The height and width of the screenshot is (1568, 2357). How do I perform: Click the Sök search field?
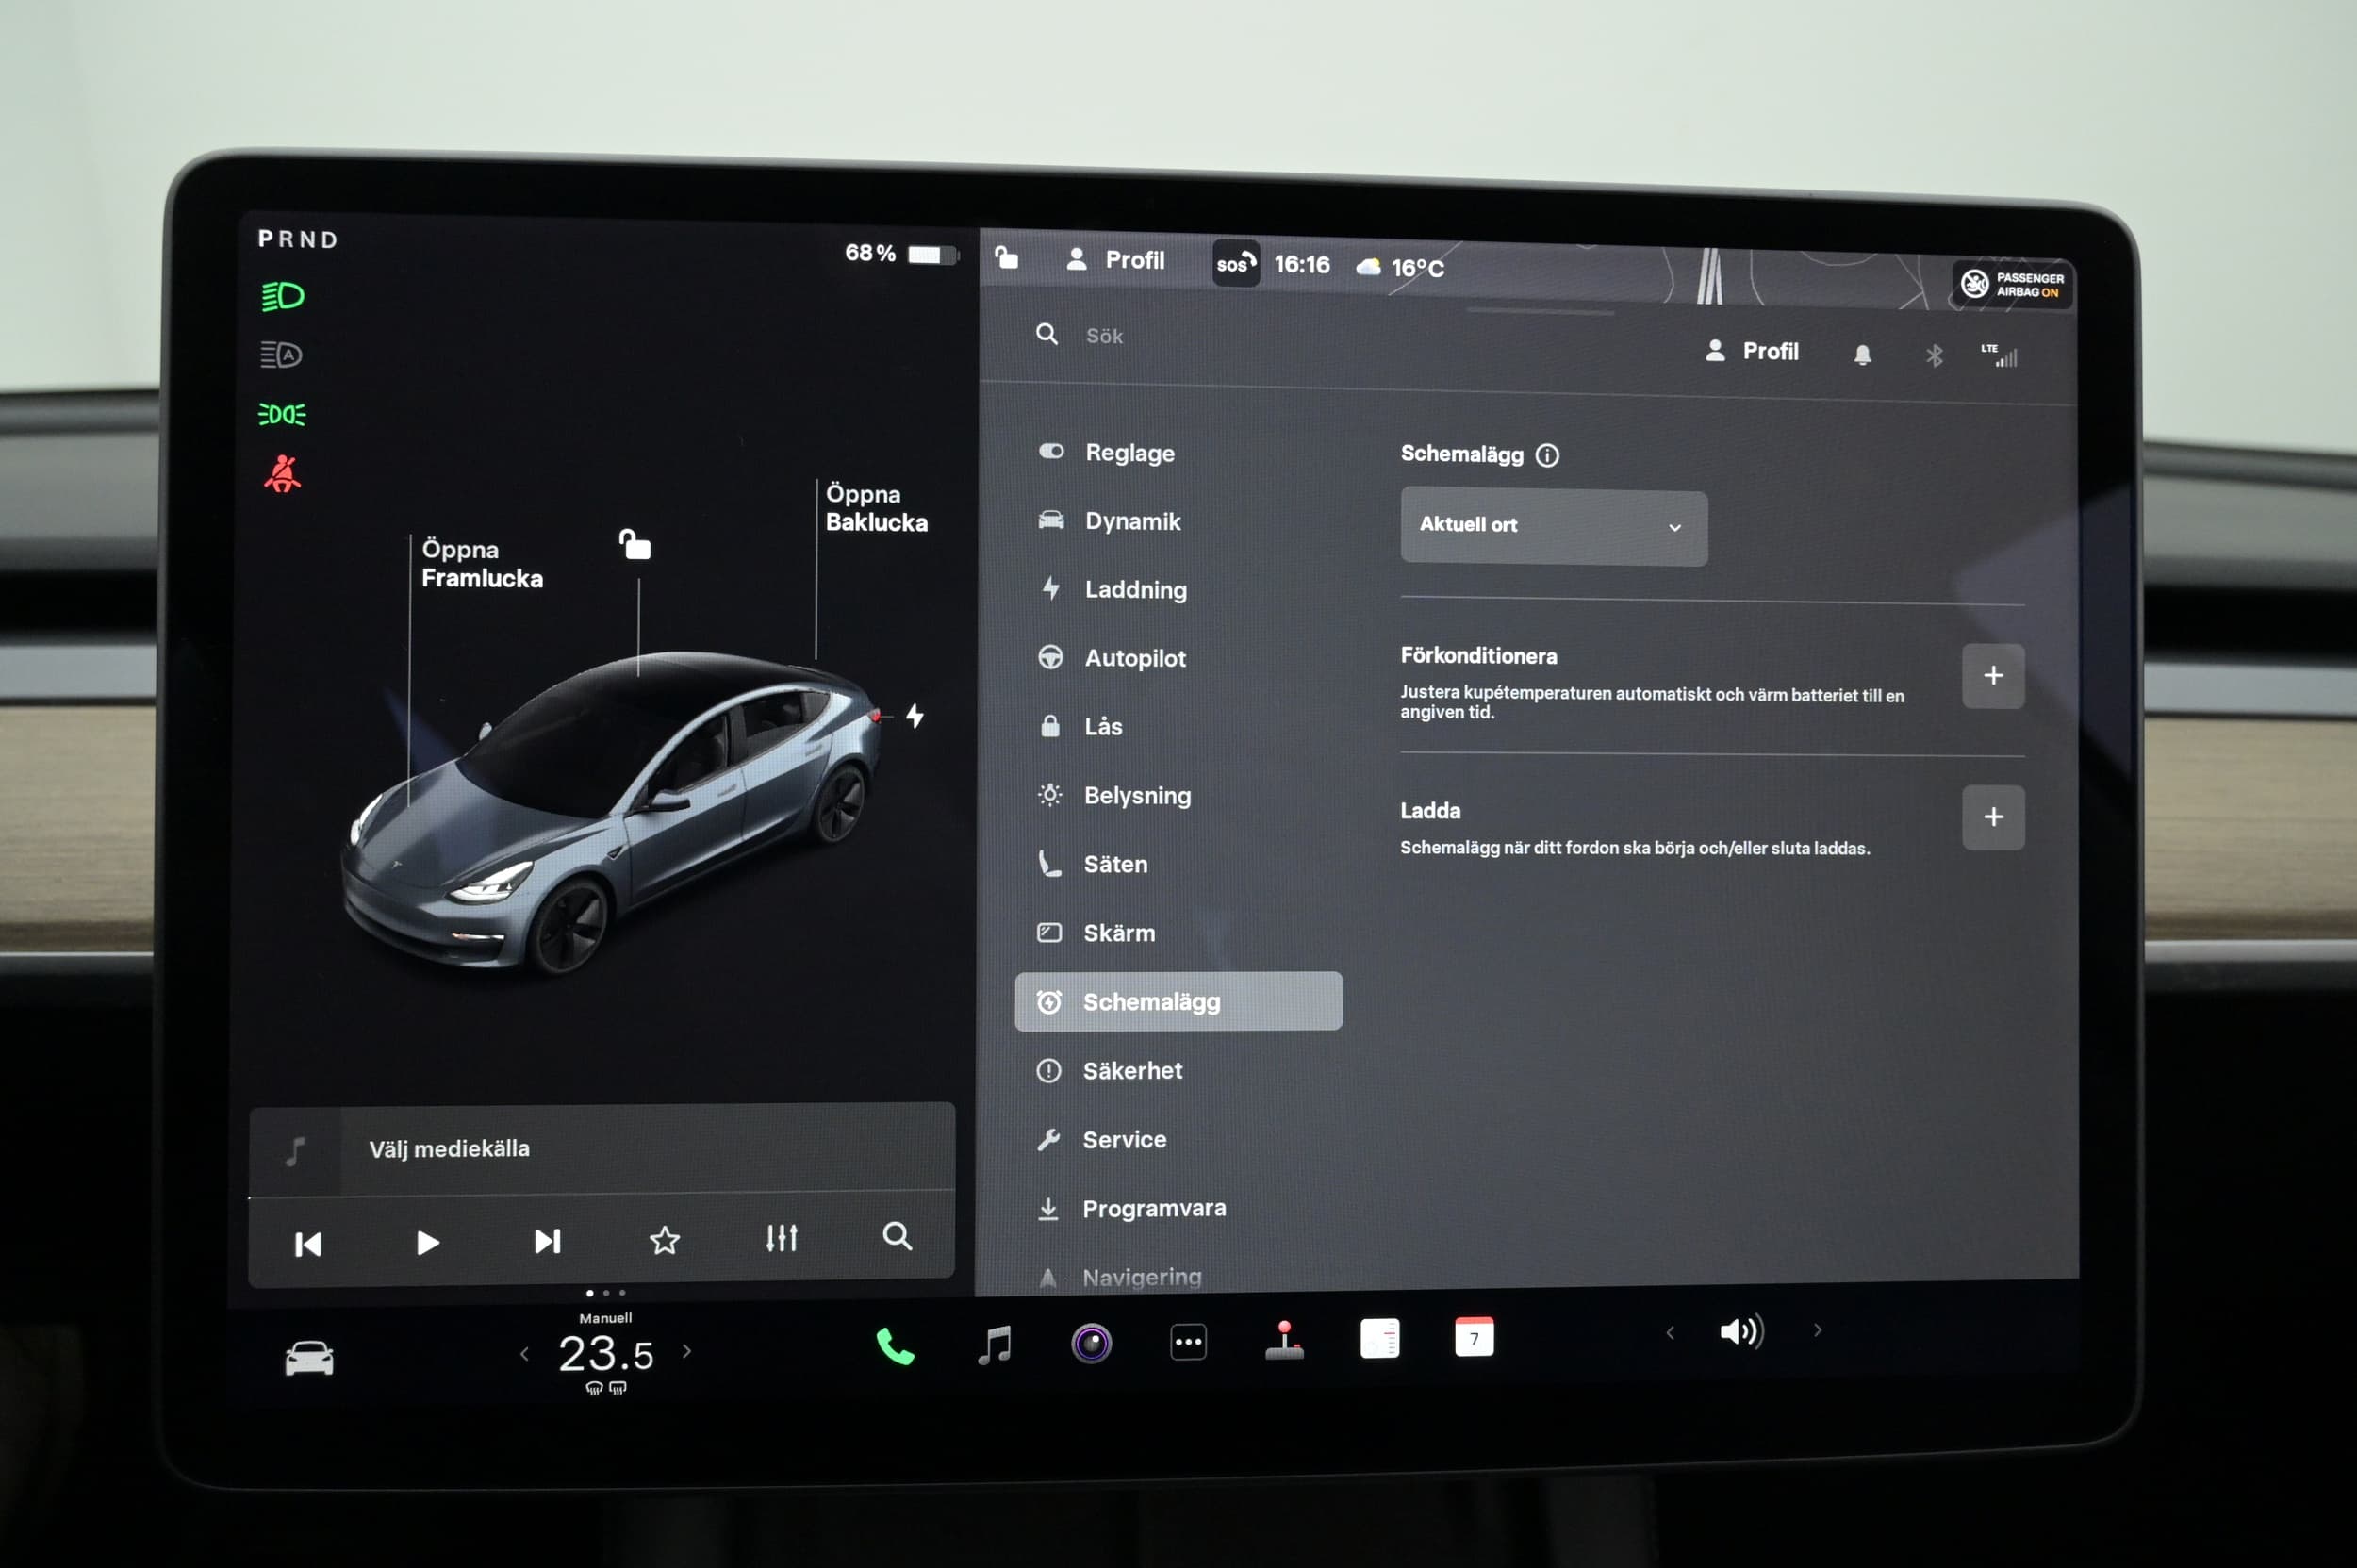[x=1104, y=336]
